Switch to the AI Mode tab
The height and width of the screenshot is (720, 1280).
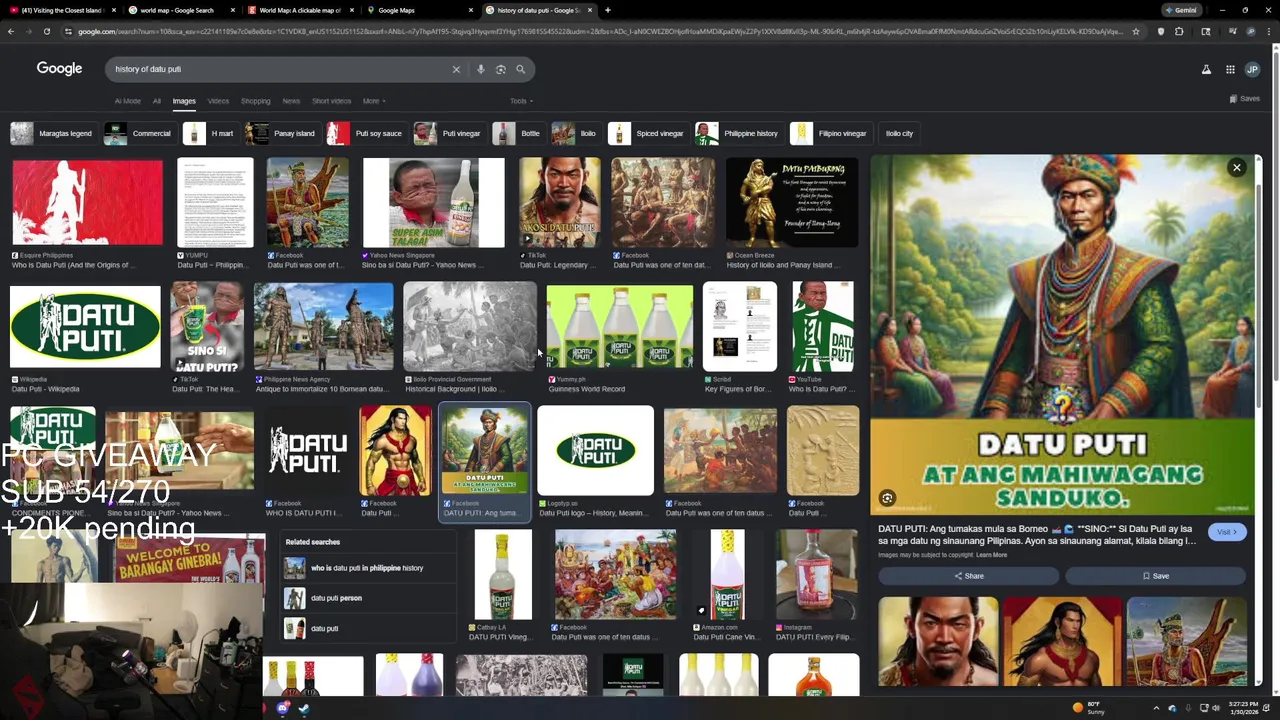pyautogui.click(x=127, y=101)
